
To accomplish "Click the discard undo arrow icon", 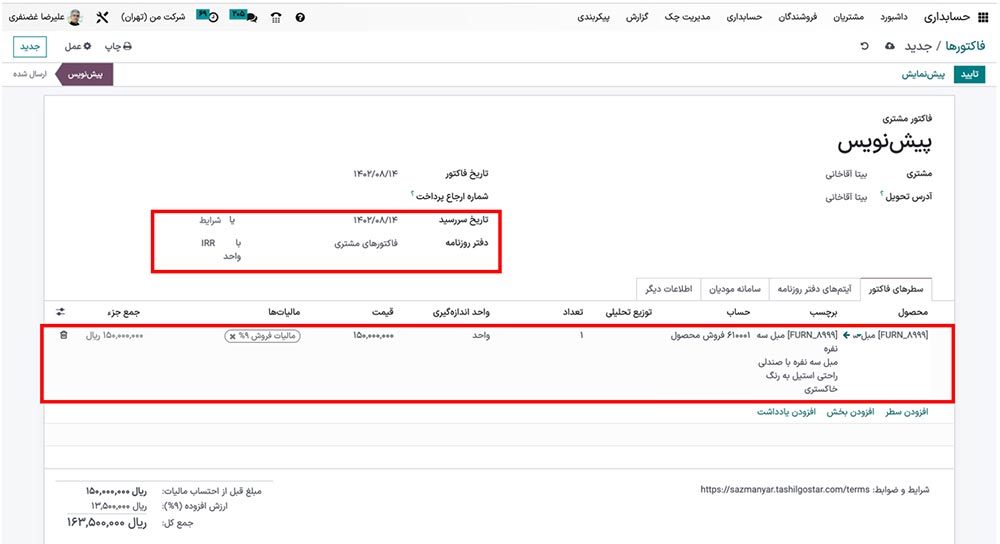I will click(864, 46).
